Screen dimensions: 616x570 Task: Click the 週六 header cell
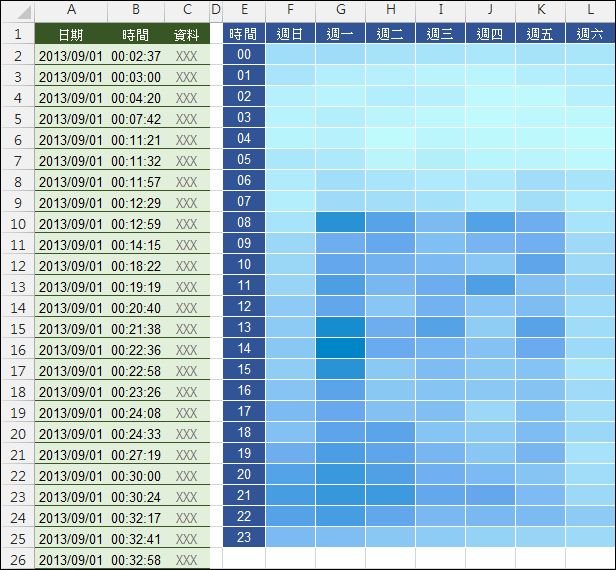pyautogui.click(x=590, y=33)
